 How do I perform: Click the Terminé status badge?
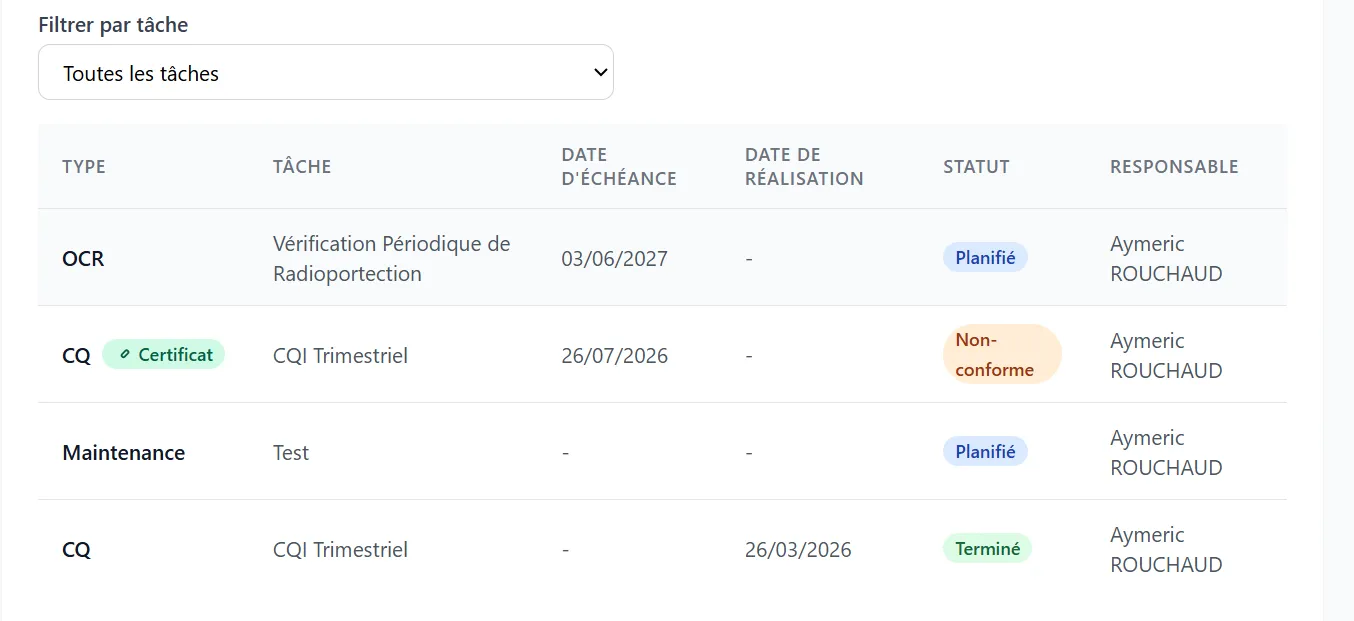point(987,548)
